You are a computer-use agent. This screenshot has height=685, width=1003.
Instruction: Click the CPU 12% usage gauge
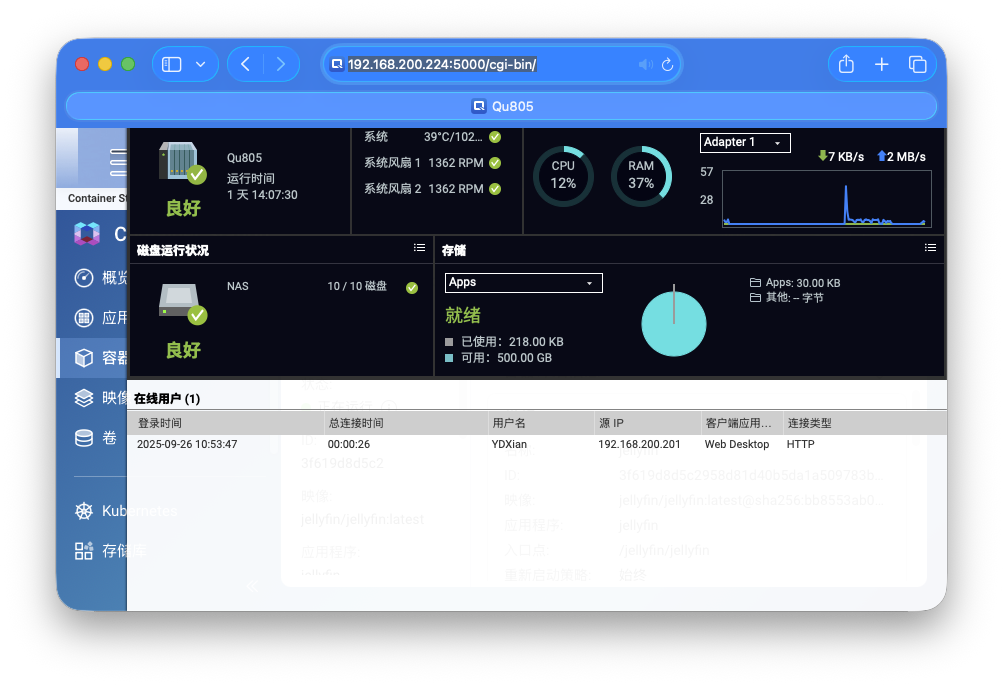[x=563, y=176]
